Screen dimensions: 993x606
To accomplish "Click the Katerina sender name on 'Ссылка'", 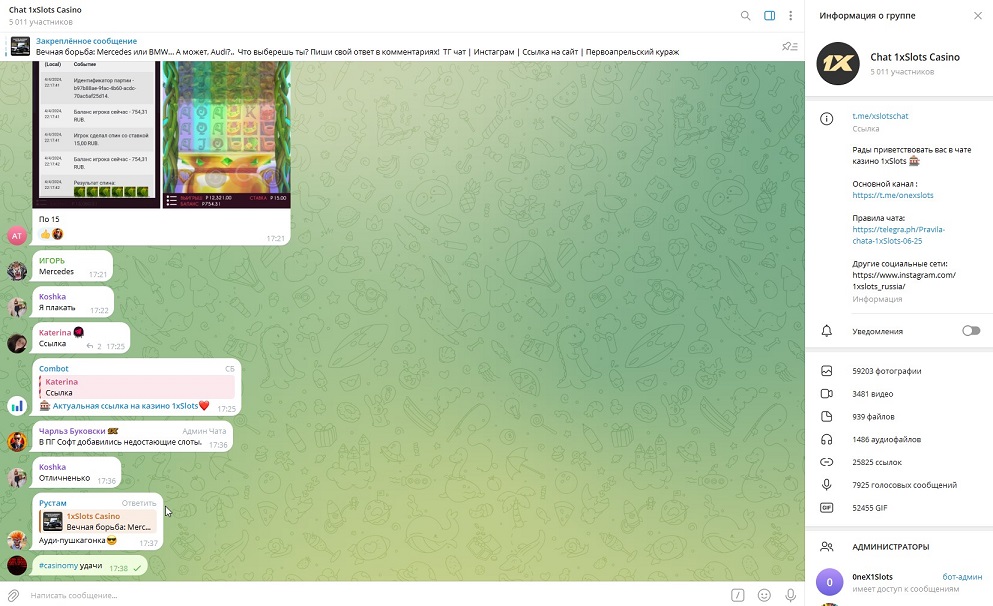I will (55, 332).
